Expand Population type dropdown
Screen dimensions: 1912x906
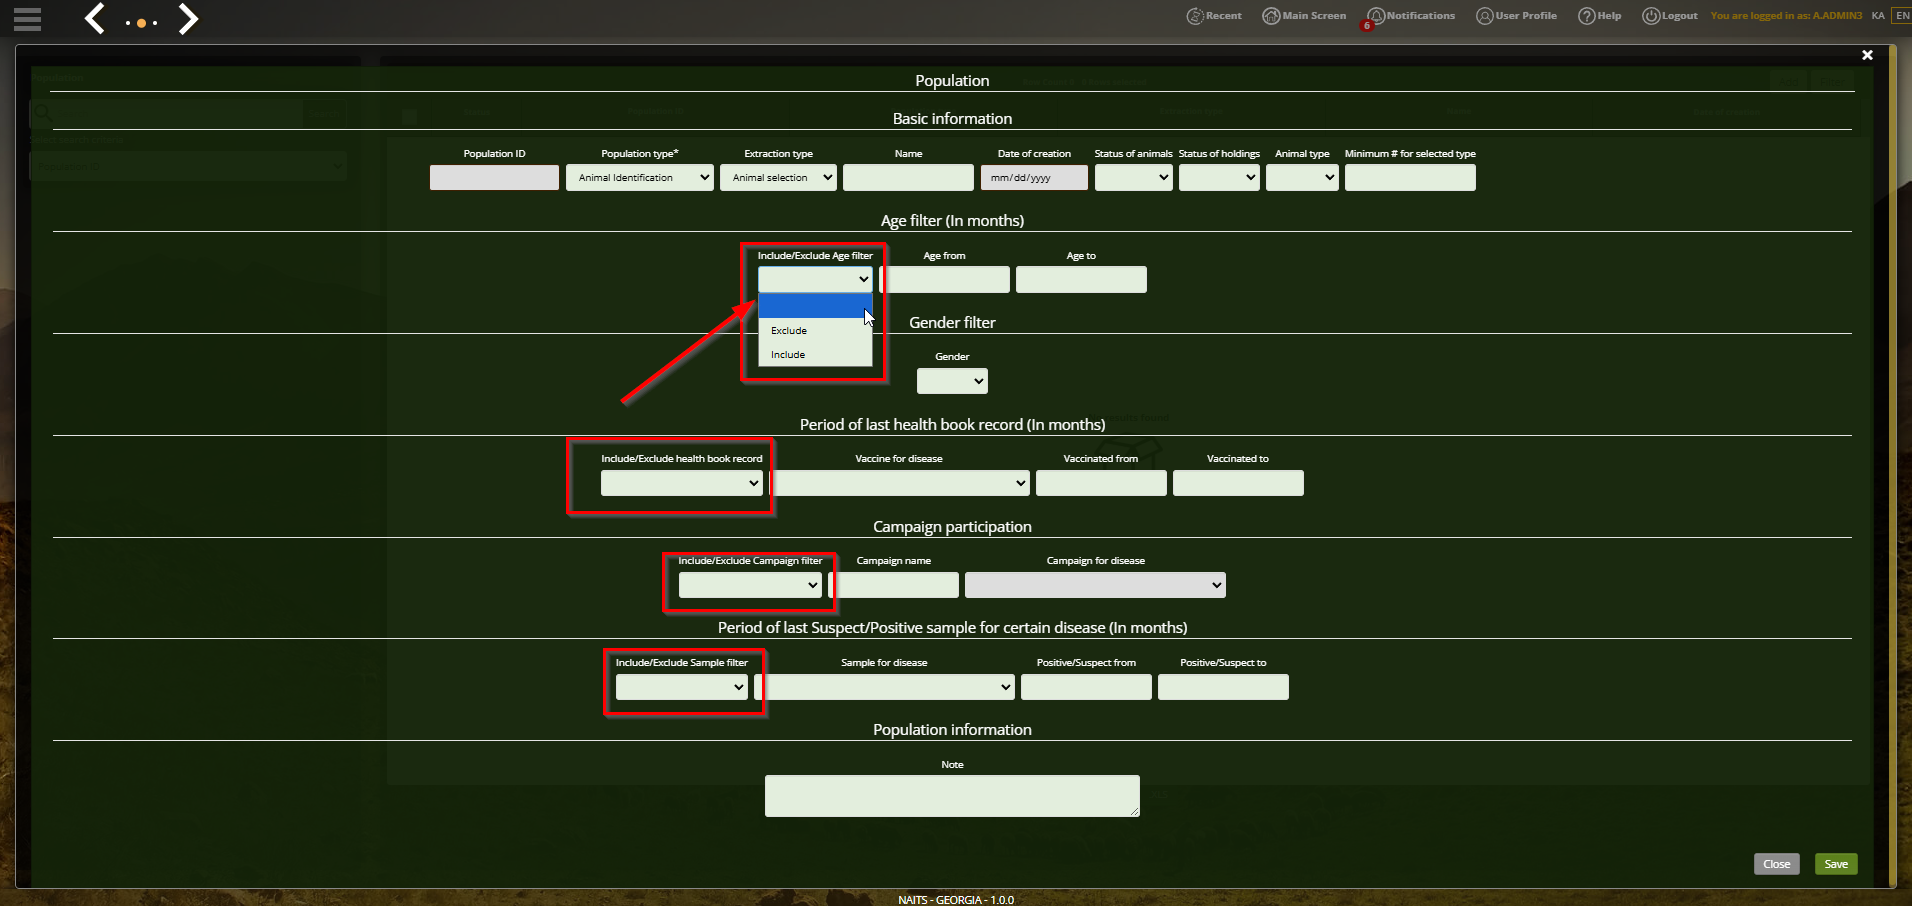[x=640, y=178]
